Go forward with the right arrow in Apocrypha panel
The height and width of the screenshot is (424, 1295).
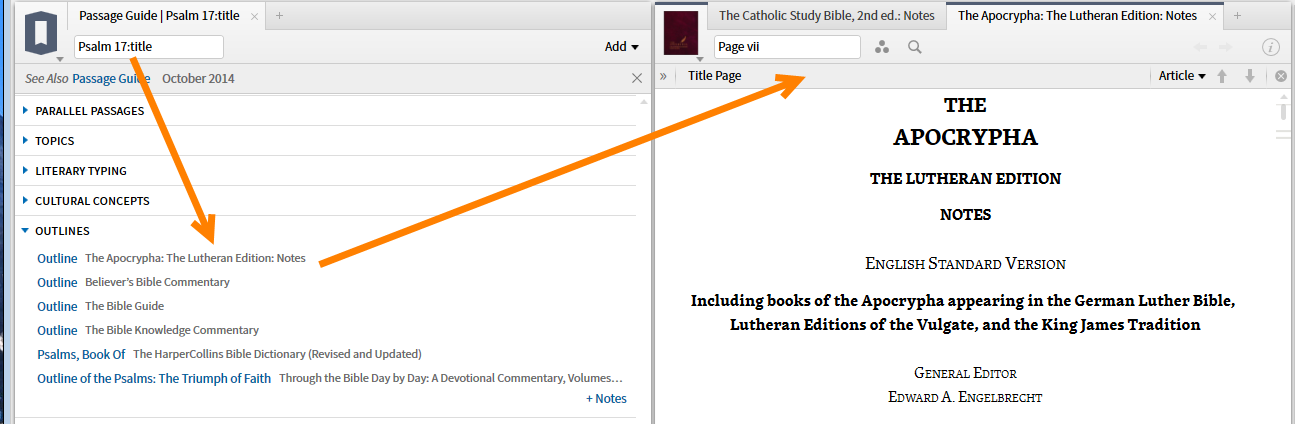tap(1227, 47)
